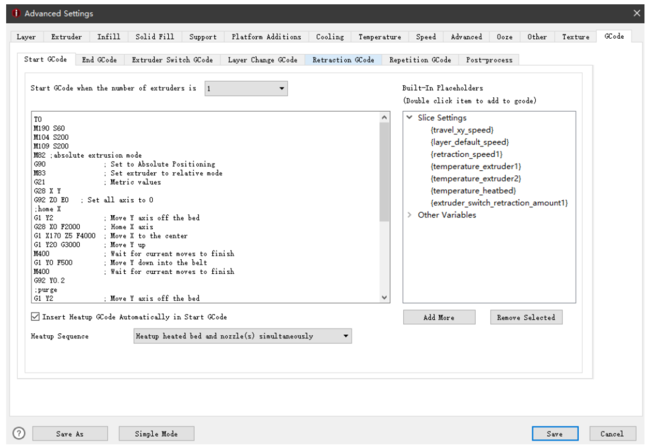Open the End GCode sub-tab
This screenshot has width=650, height=448.
tap(98, 60)
